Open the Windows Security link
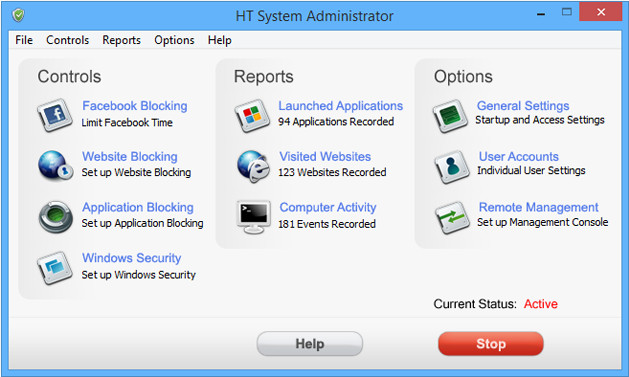The width and height of the screenshot is (629, 377). [x=132, y=258]
